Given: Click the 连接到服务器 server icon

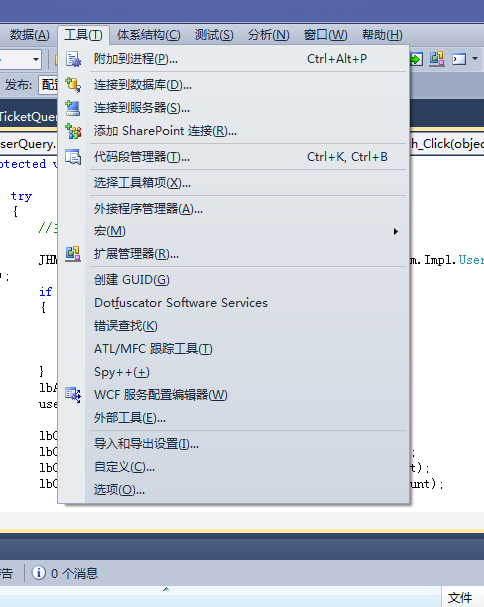Looking at the screenshot, I should [x=73, y=108].
